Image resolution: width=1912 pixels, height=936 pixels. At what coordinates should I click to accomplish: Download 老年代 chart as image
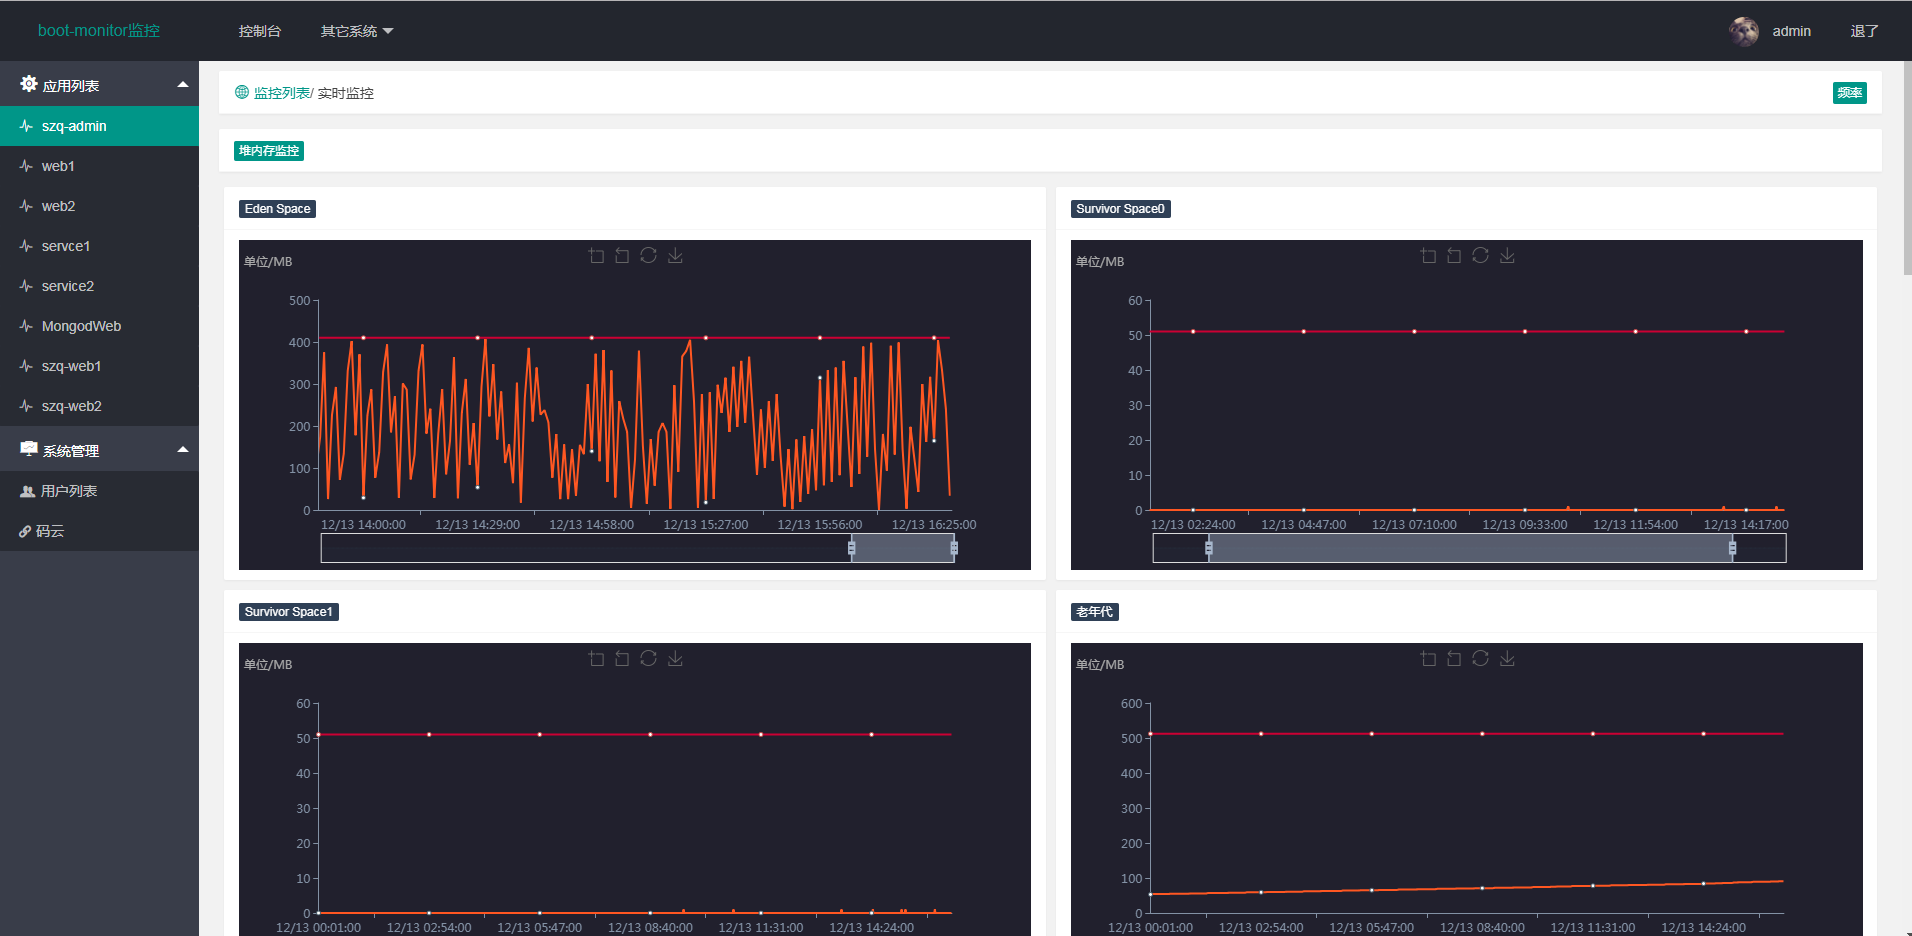[x=1507, y=659]
